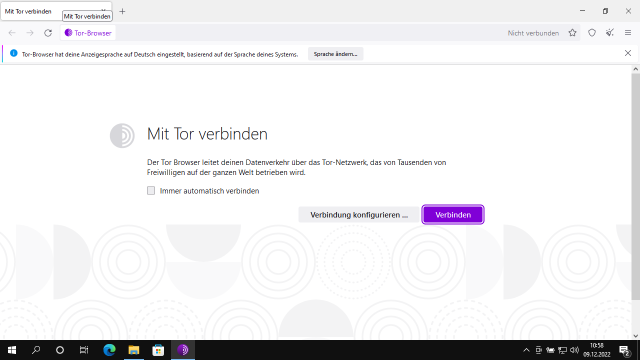
Task: Bookmark this page with the star icon
Action: (x=572, y=33)
